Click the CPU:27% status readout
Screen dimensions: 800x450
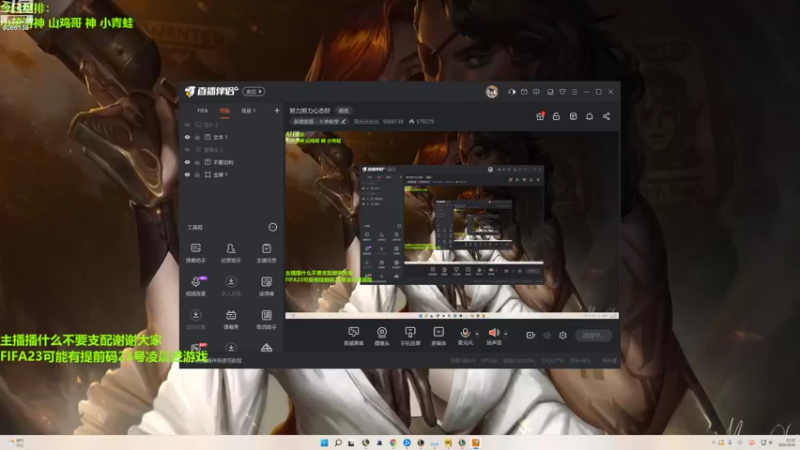tap(553, 361)
